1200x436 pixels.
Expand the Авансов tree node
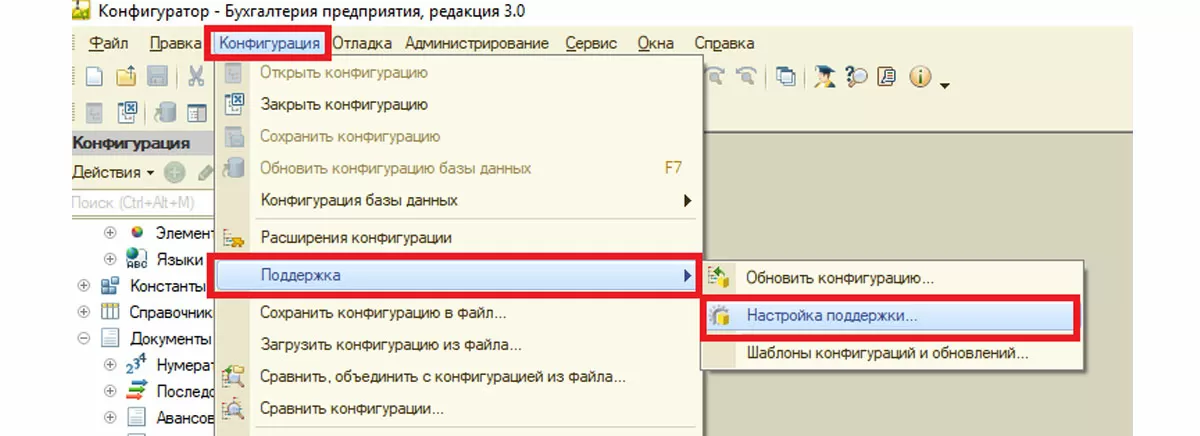[111, 417]
